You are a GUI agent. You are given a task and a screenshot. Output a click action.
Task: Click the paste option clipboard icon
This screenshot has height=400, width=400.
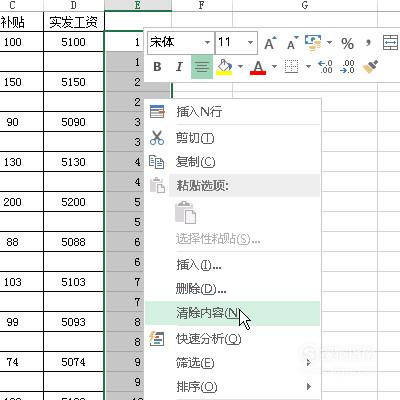click(x=186, y=212)
